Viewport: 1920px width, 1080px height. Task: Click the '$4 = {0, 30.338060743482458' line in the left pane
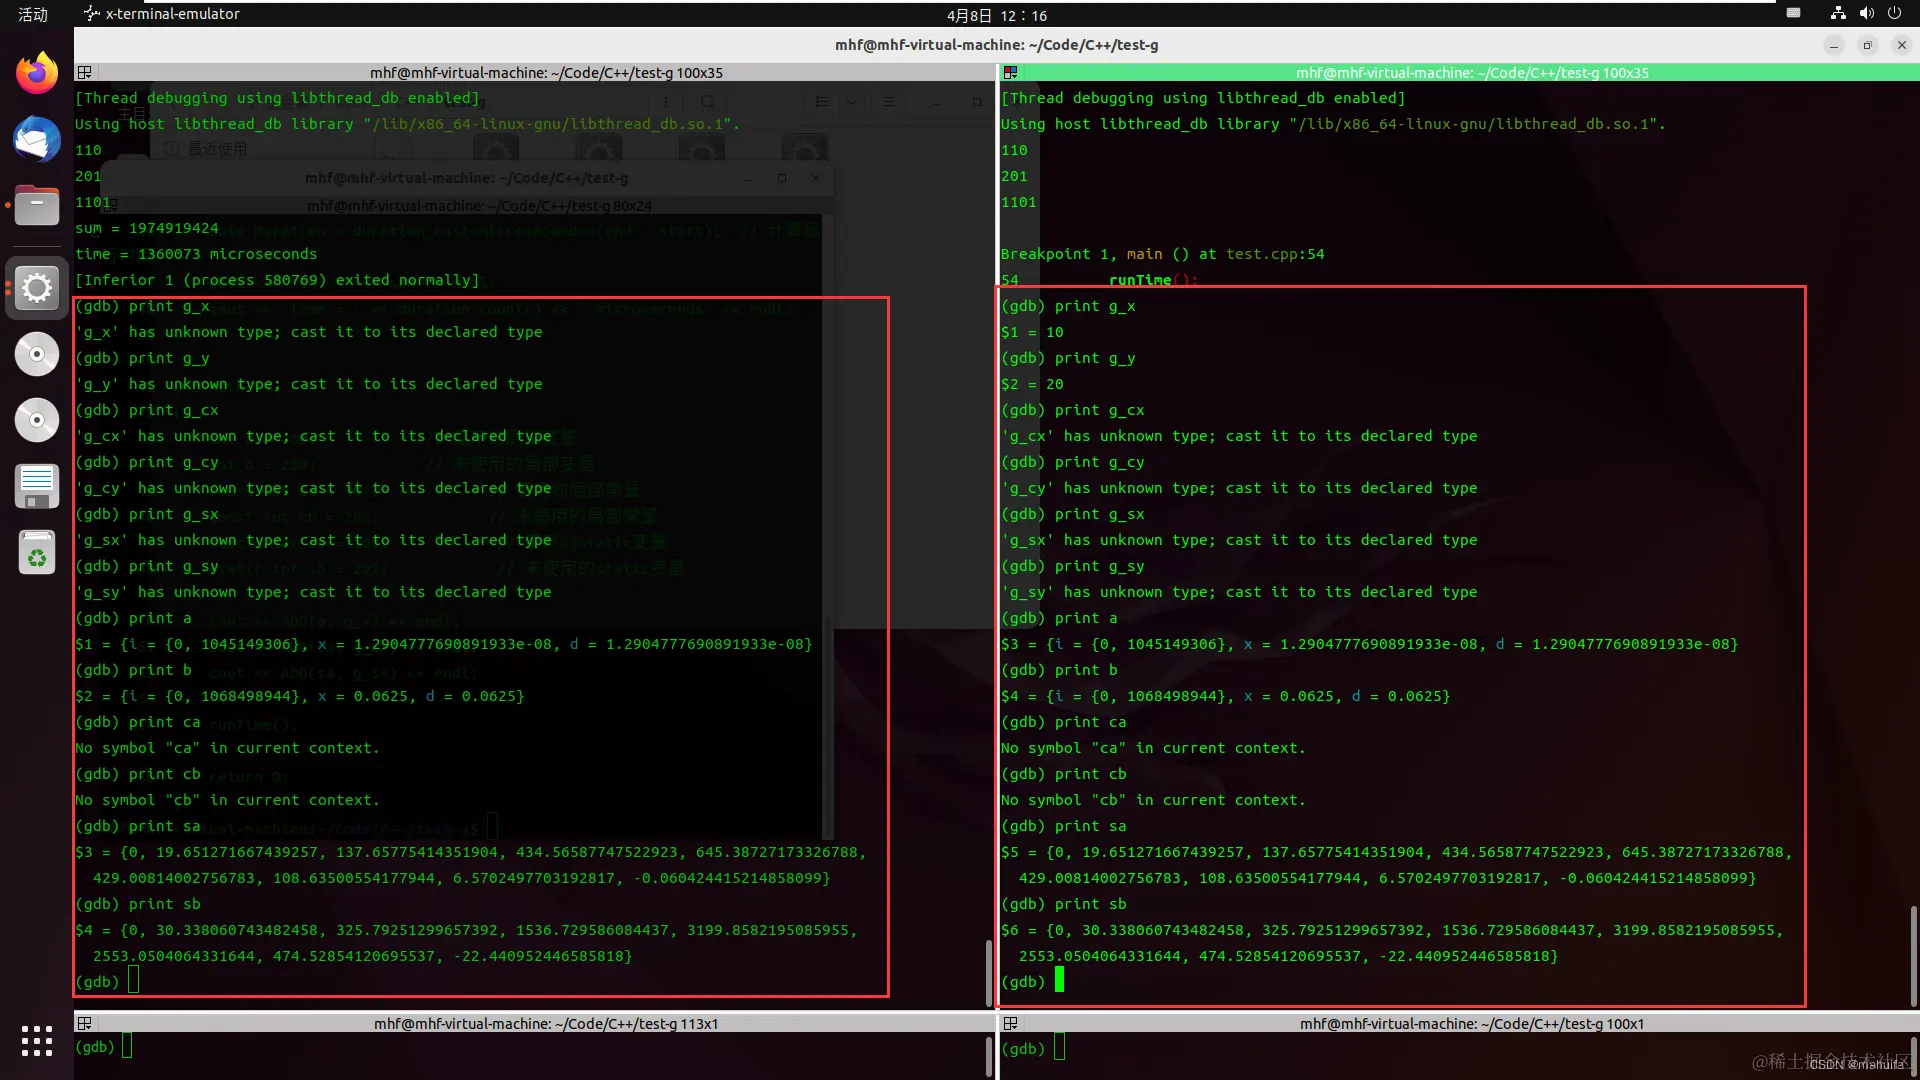(467, 930)
